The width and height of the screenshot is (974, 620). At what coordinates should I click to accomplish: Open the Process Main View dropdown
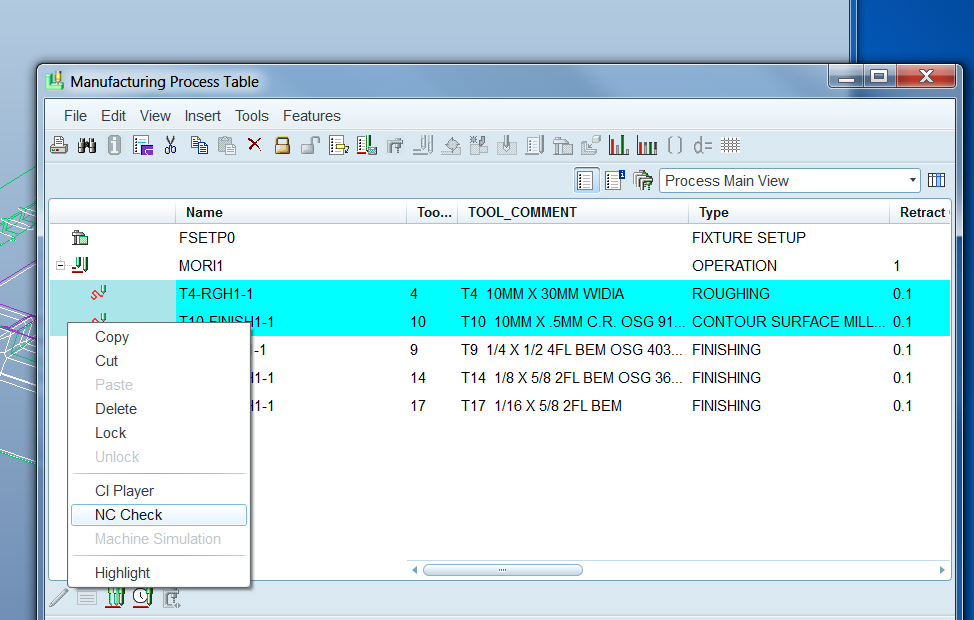click(x=790, y=181)
